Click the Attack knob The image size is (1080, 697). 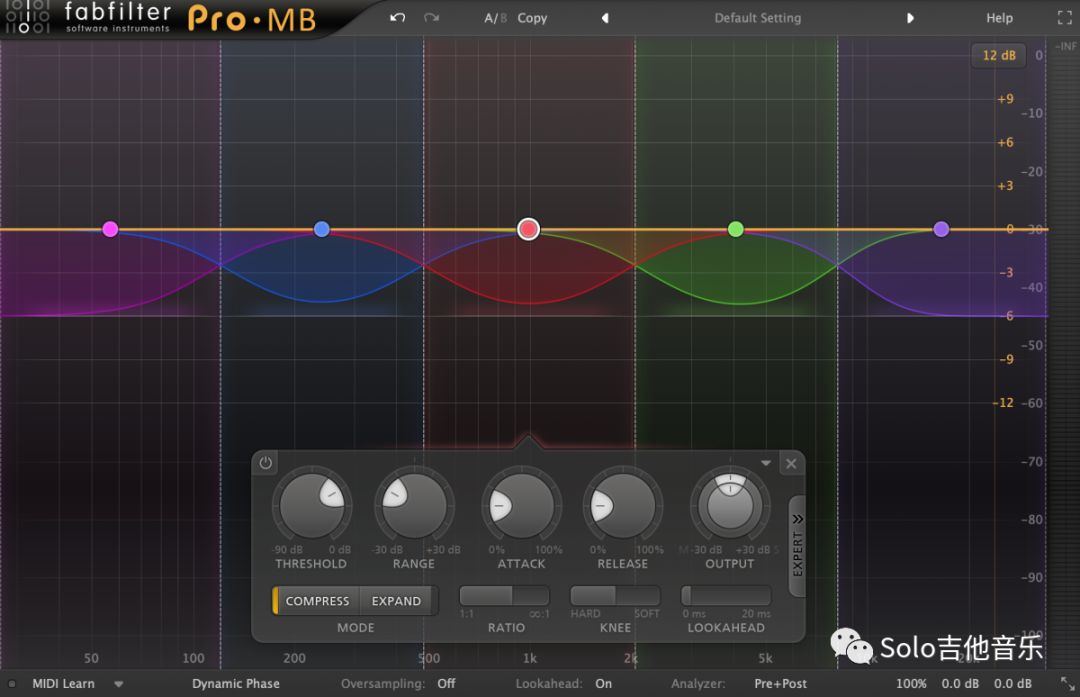tap(521, 506)
